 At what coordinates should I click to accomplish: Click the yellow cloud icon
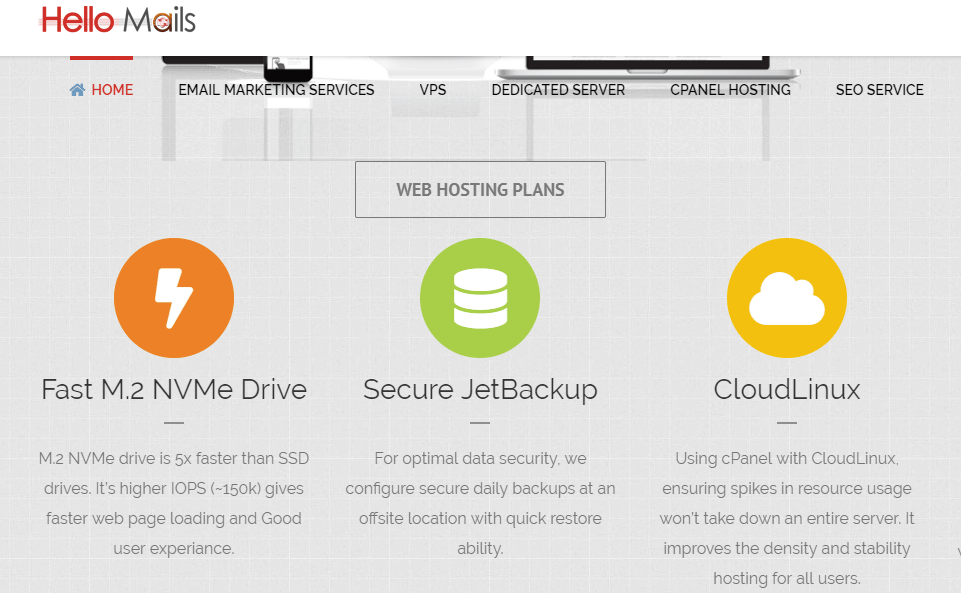(x=786, y=298)
